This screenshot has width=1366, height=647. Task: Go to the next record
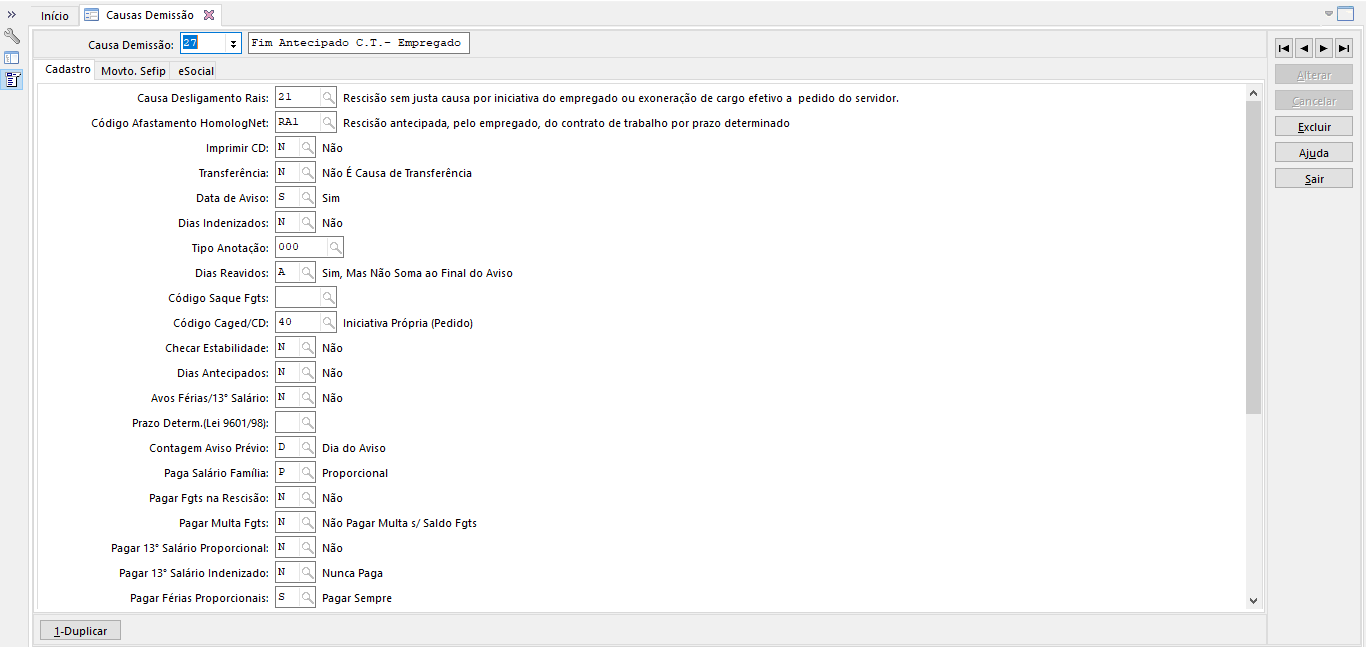click(1324, 48)
